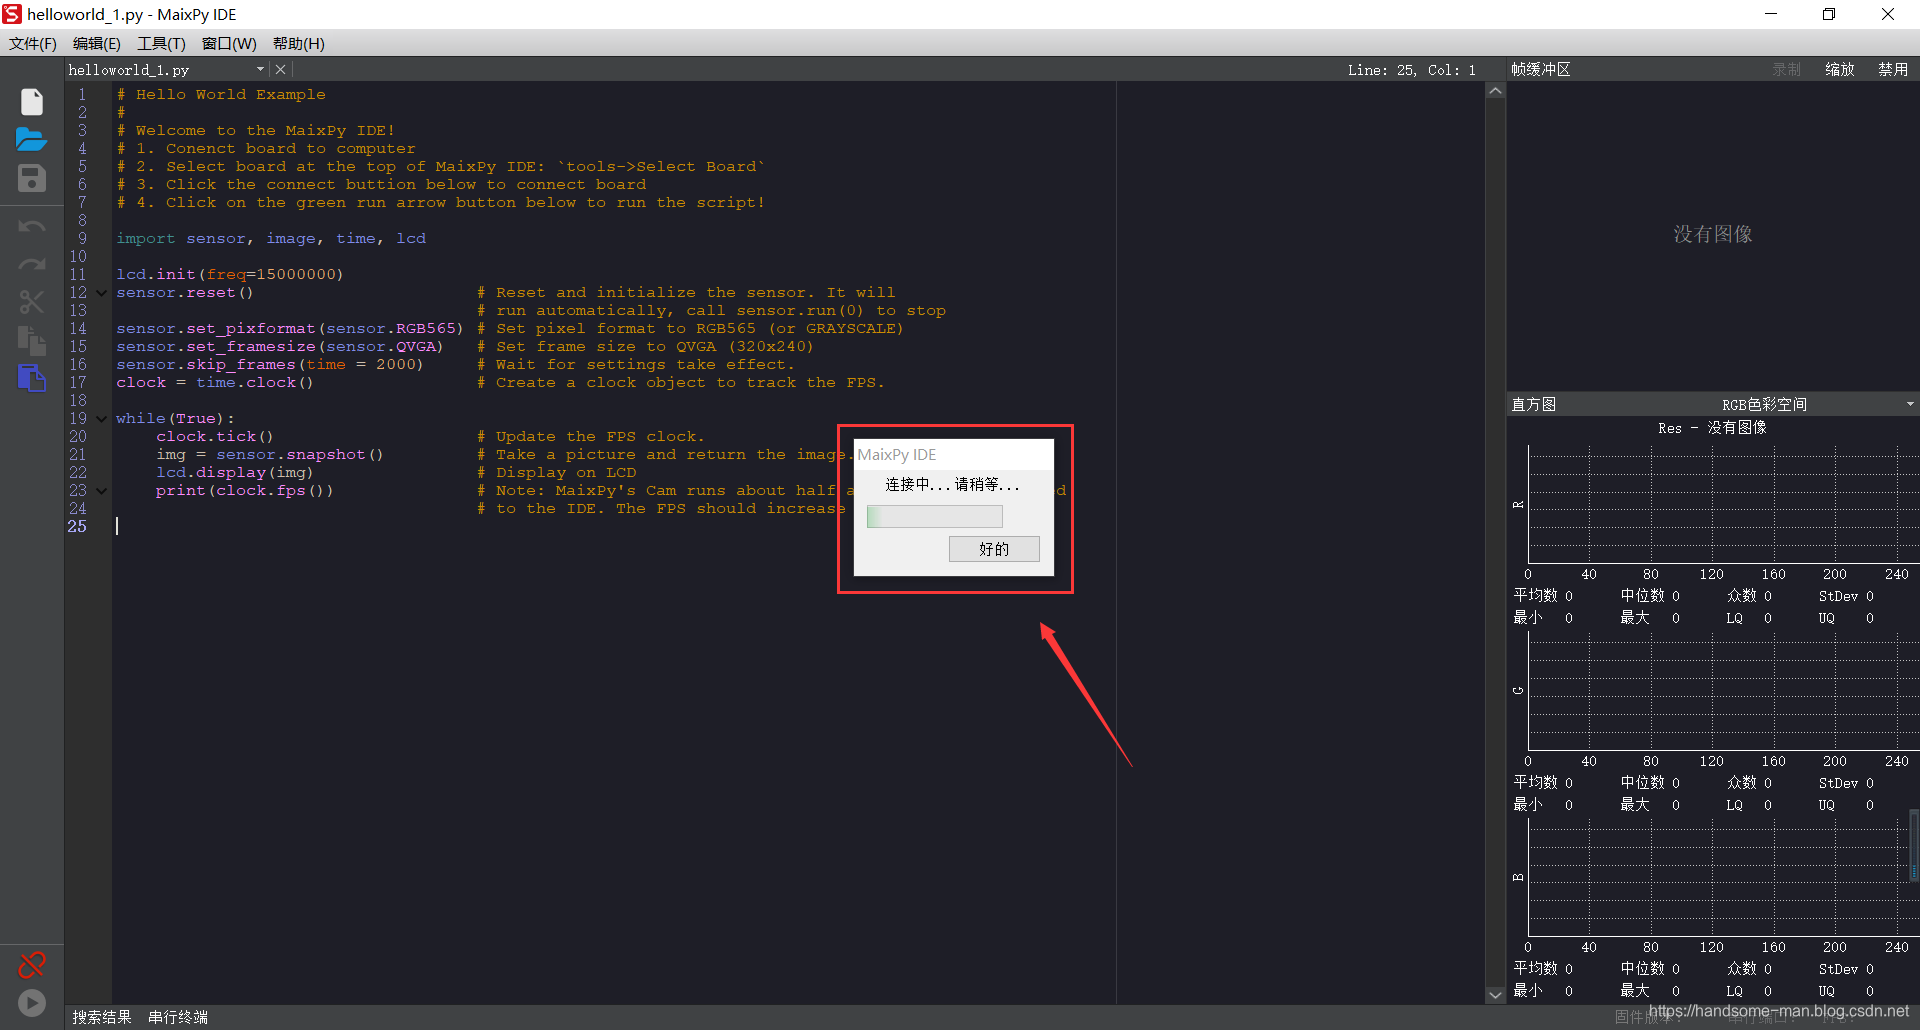Open a file with the folder icon
Screen dimensions: 1920x1030
(32, 140)
